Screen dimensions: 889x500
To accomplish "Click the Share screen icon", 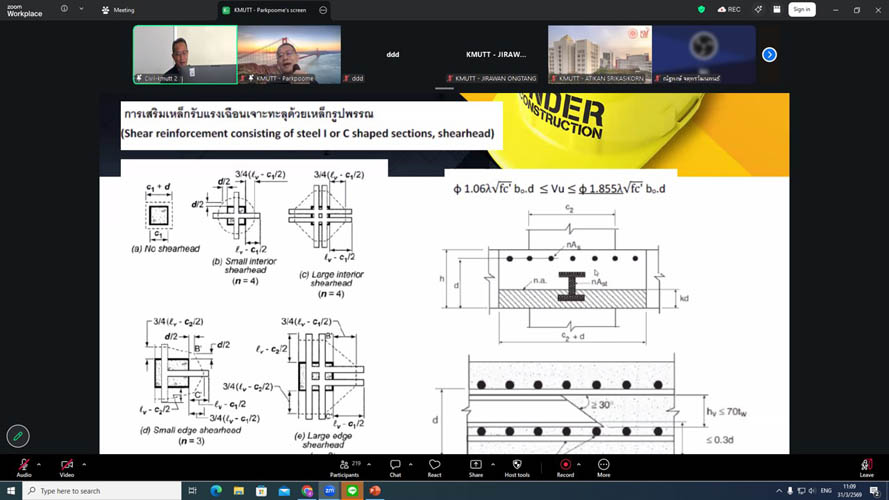I will [x=475, y=466].
